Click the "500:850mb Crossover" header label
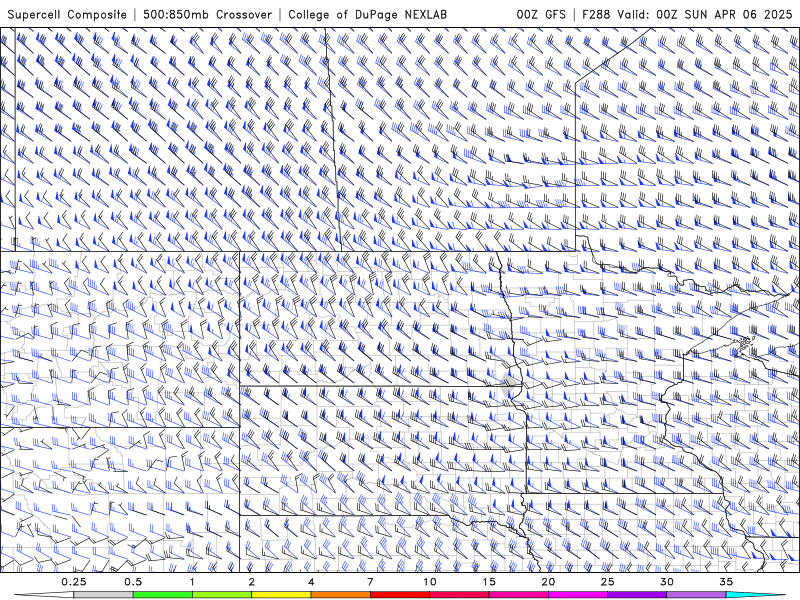The width and height of the screenshot is (800, 600). [208, 14]
